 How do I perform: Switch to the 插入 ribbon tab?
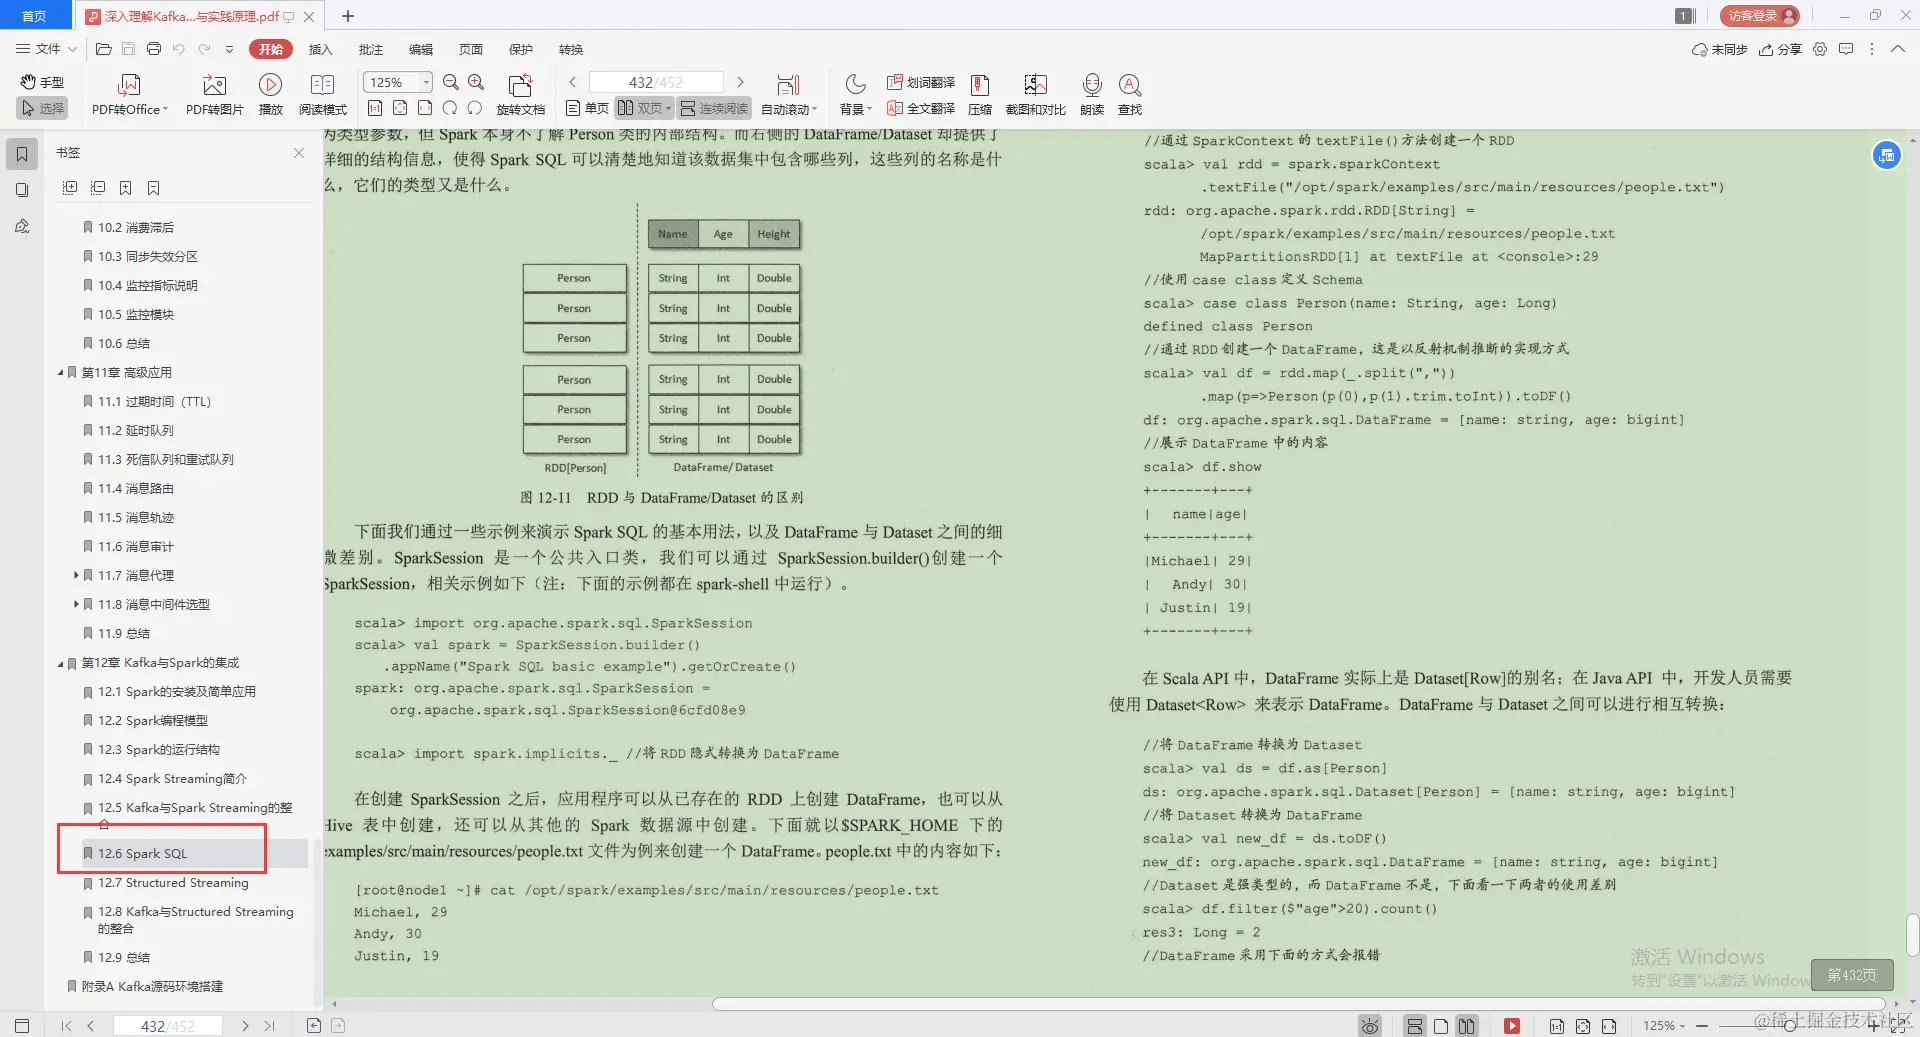[x=319, y=49]
